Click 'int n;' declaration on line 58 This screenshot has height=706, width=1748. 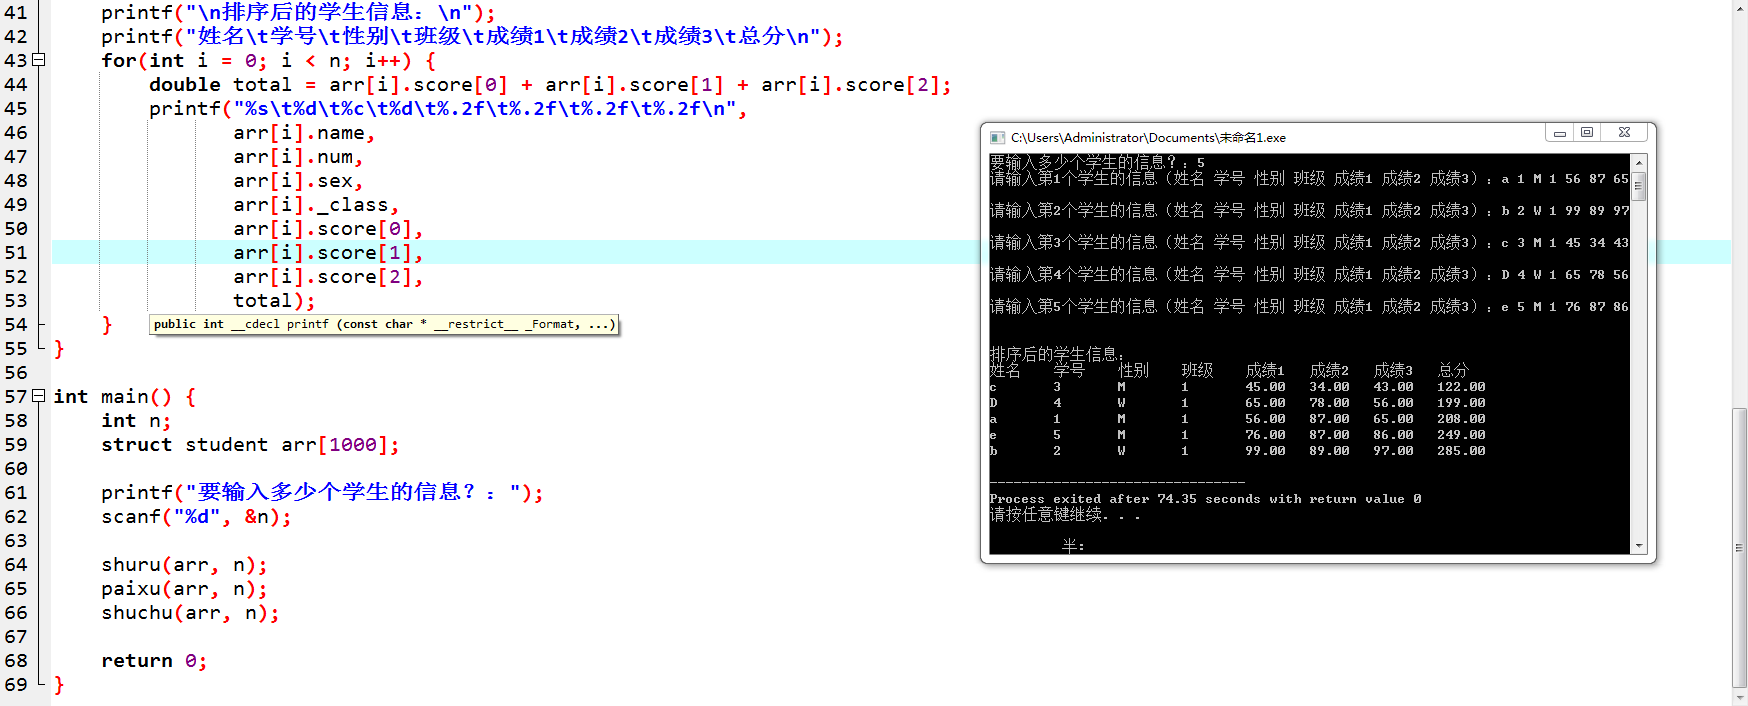136,420
